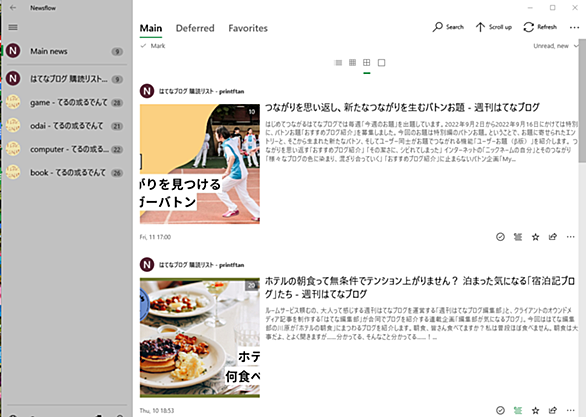Open the 'game - てるの成るでんて' feed

point(66,102)
